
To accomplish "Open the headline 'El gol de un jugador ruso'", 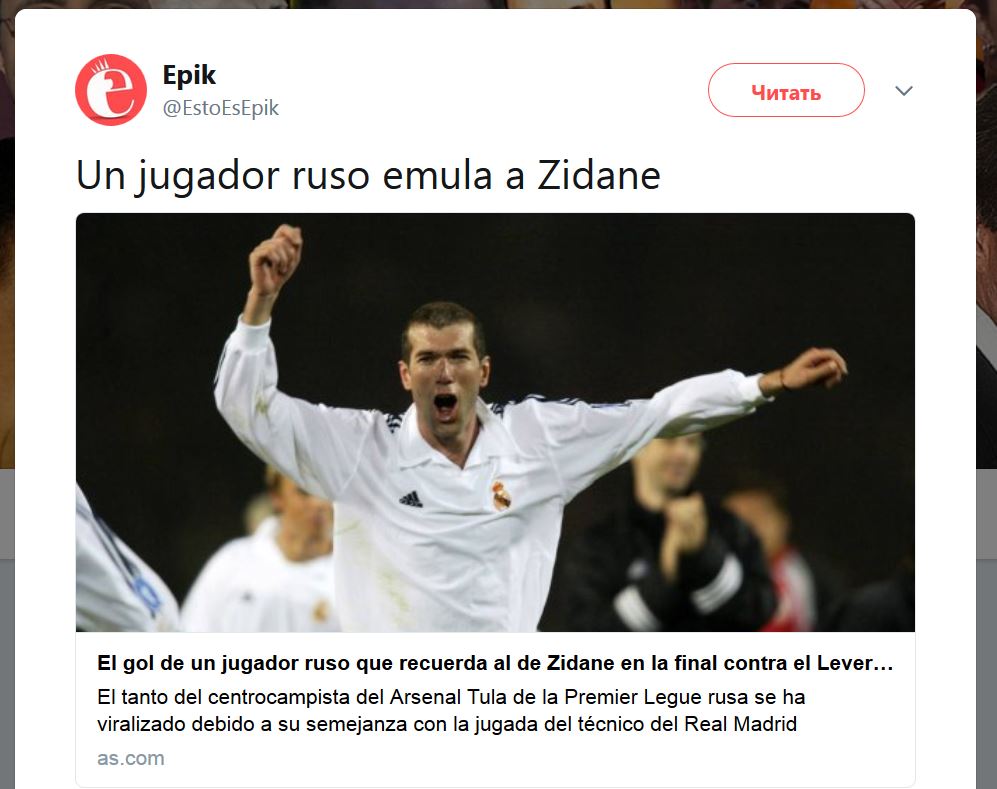I will pyautogui.click(x=495, y=663).
